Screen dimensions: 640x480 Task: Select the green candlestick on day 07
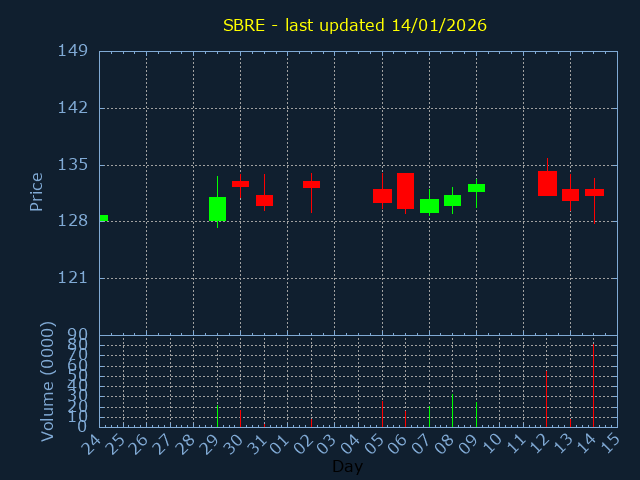pyautogui.click(x=429, y=206)
